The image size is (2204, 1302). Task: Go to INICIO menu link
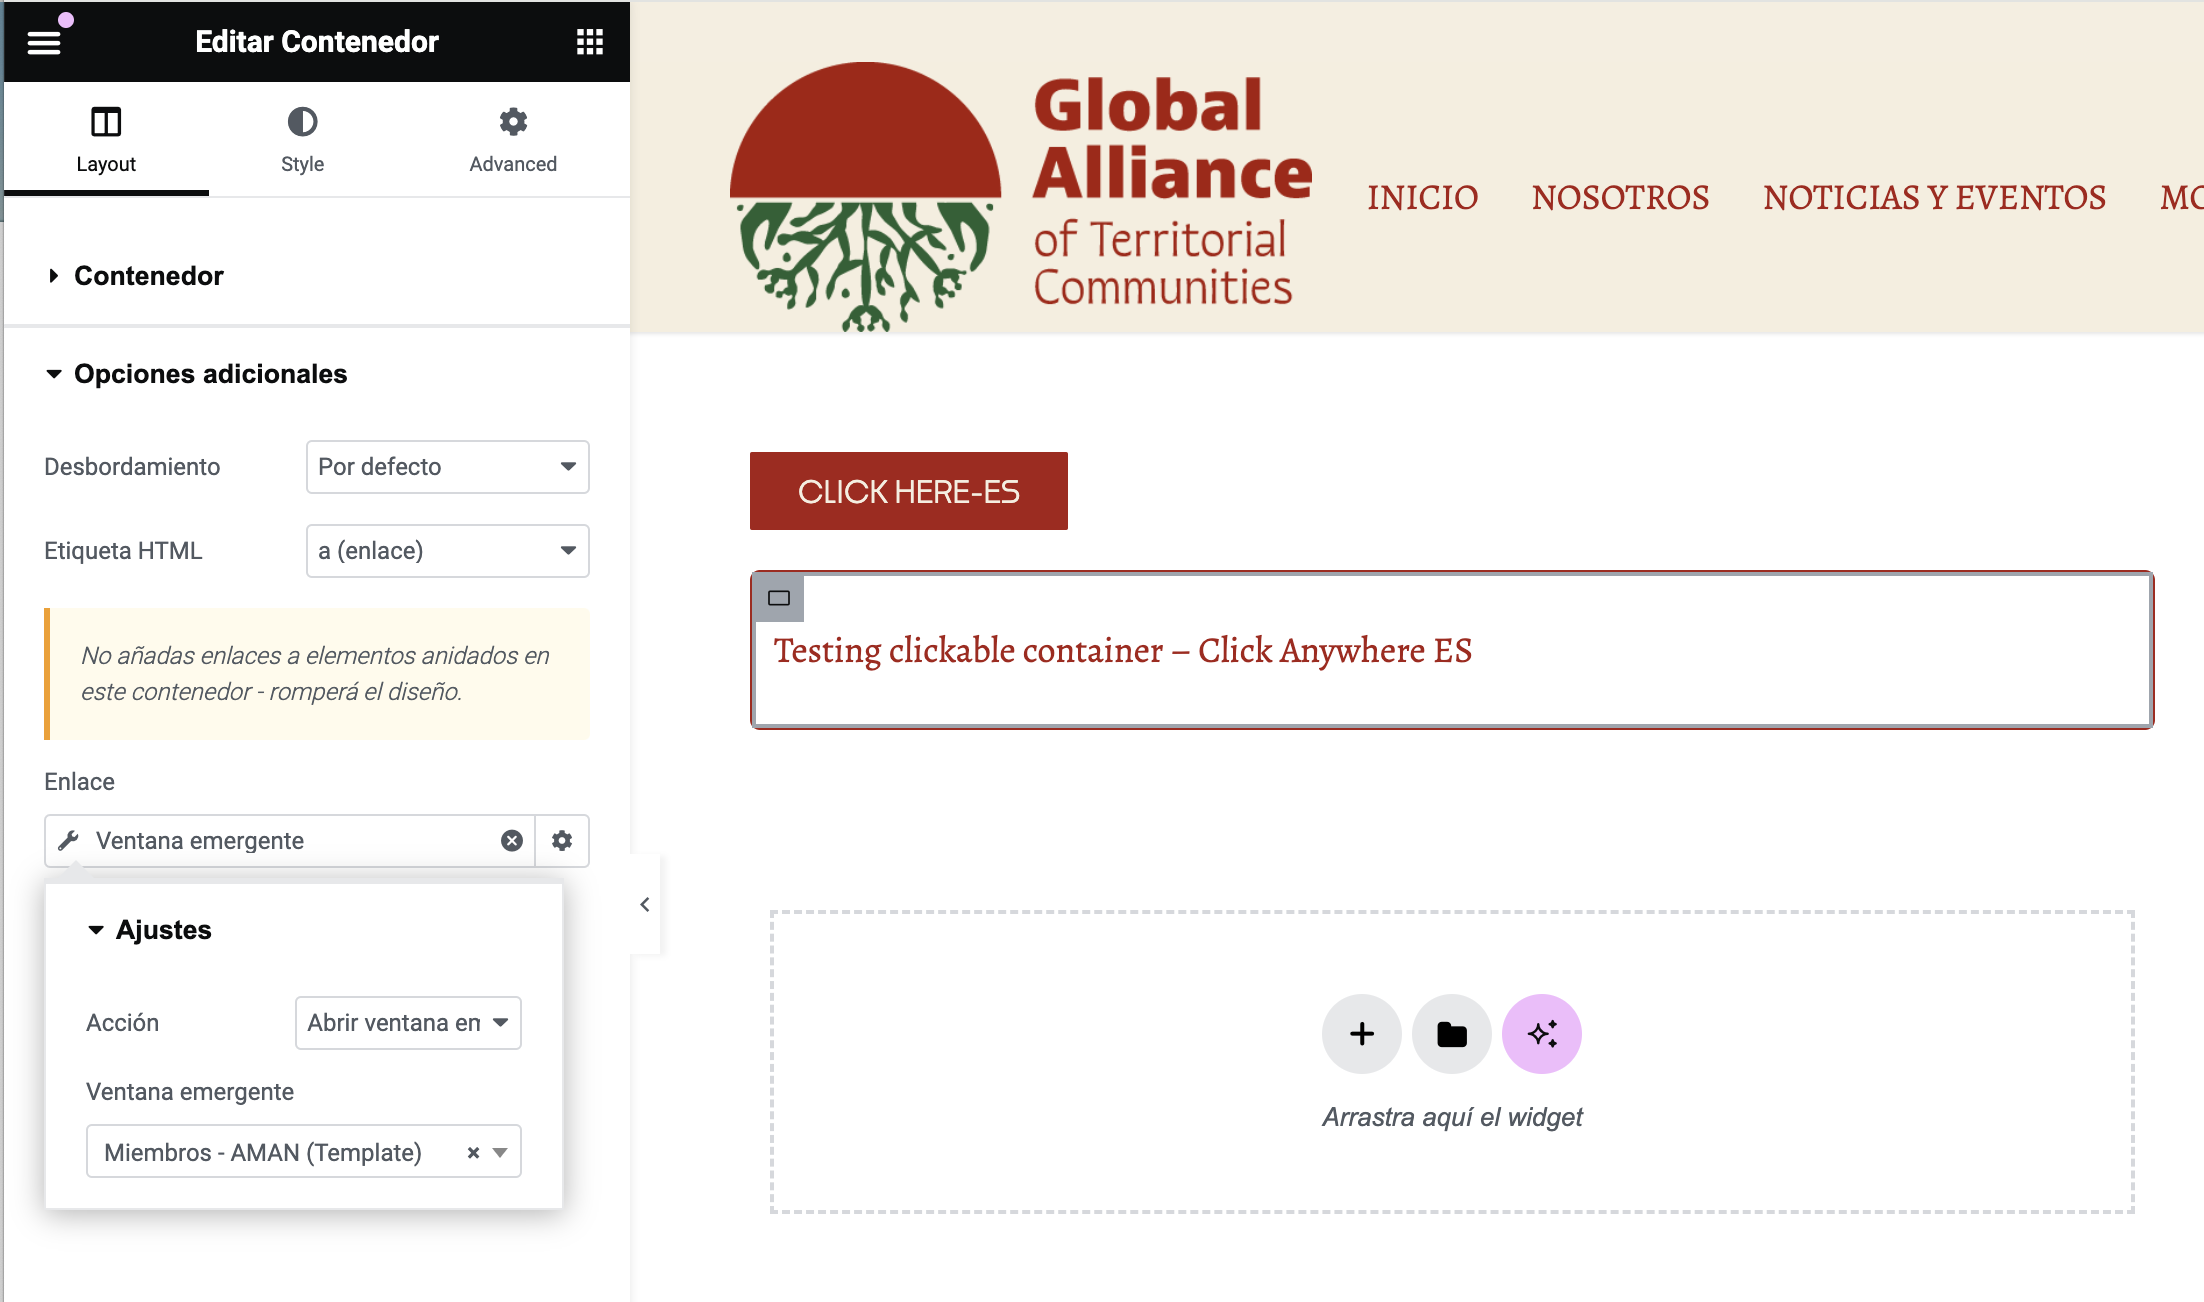click(1423, 198)
